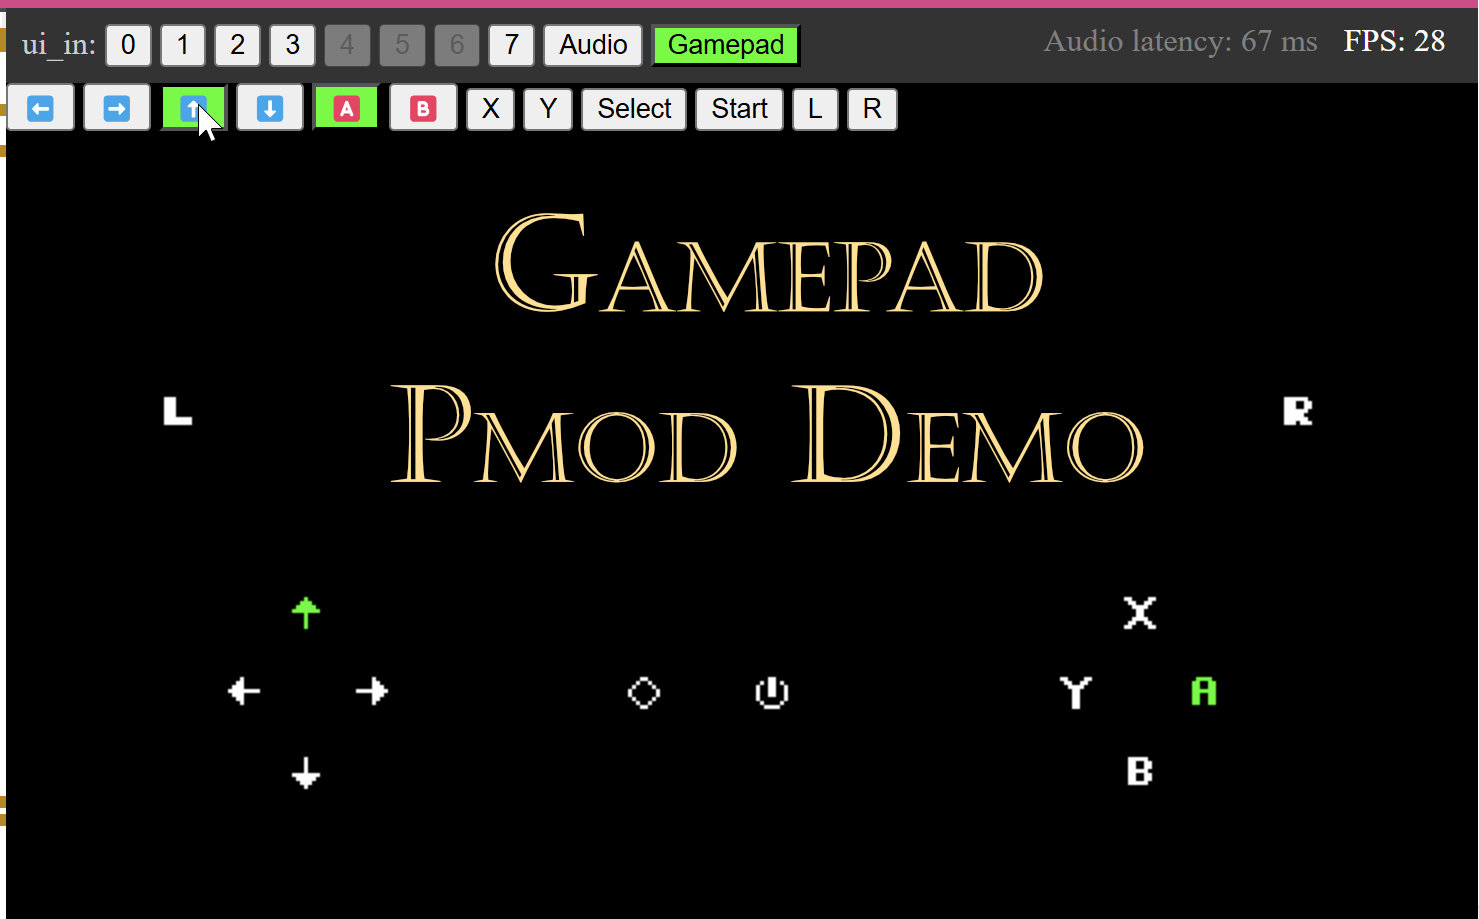Toggle ui_in bit 0 button
1479x919 pixels.
tap(128, 45)
